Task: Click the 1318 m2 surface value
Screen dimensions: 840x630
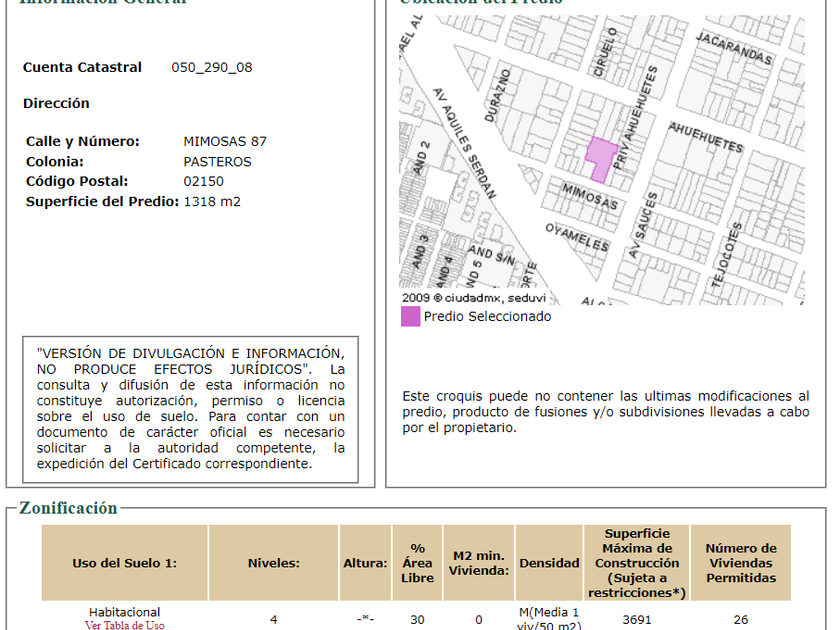Action: [x=212, y=202]
